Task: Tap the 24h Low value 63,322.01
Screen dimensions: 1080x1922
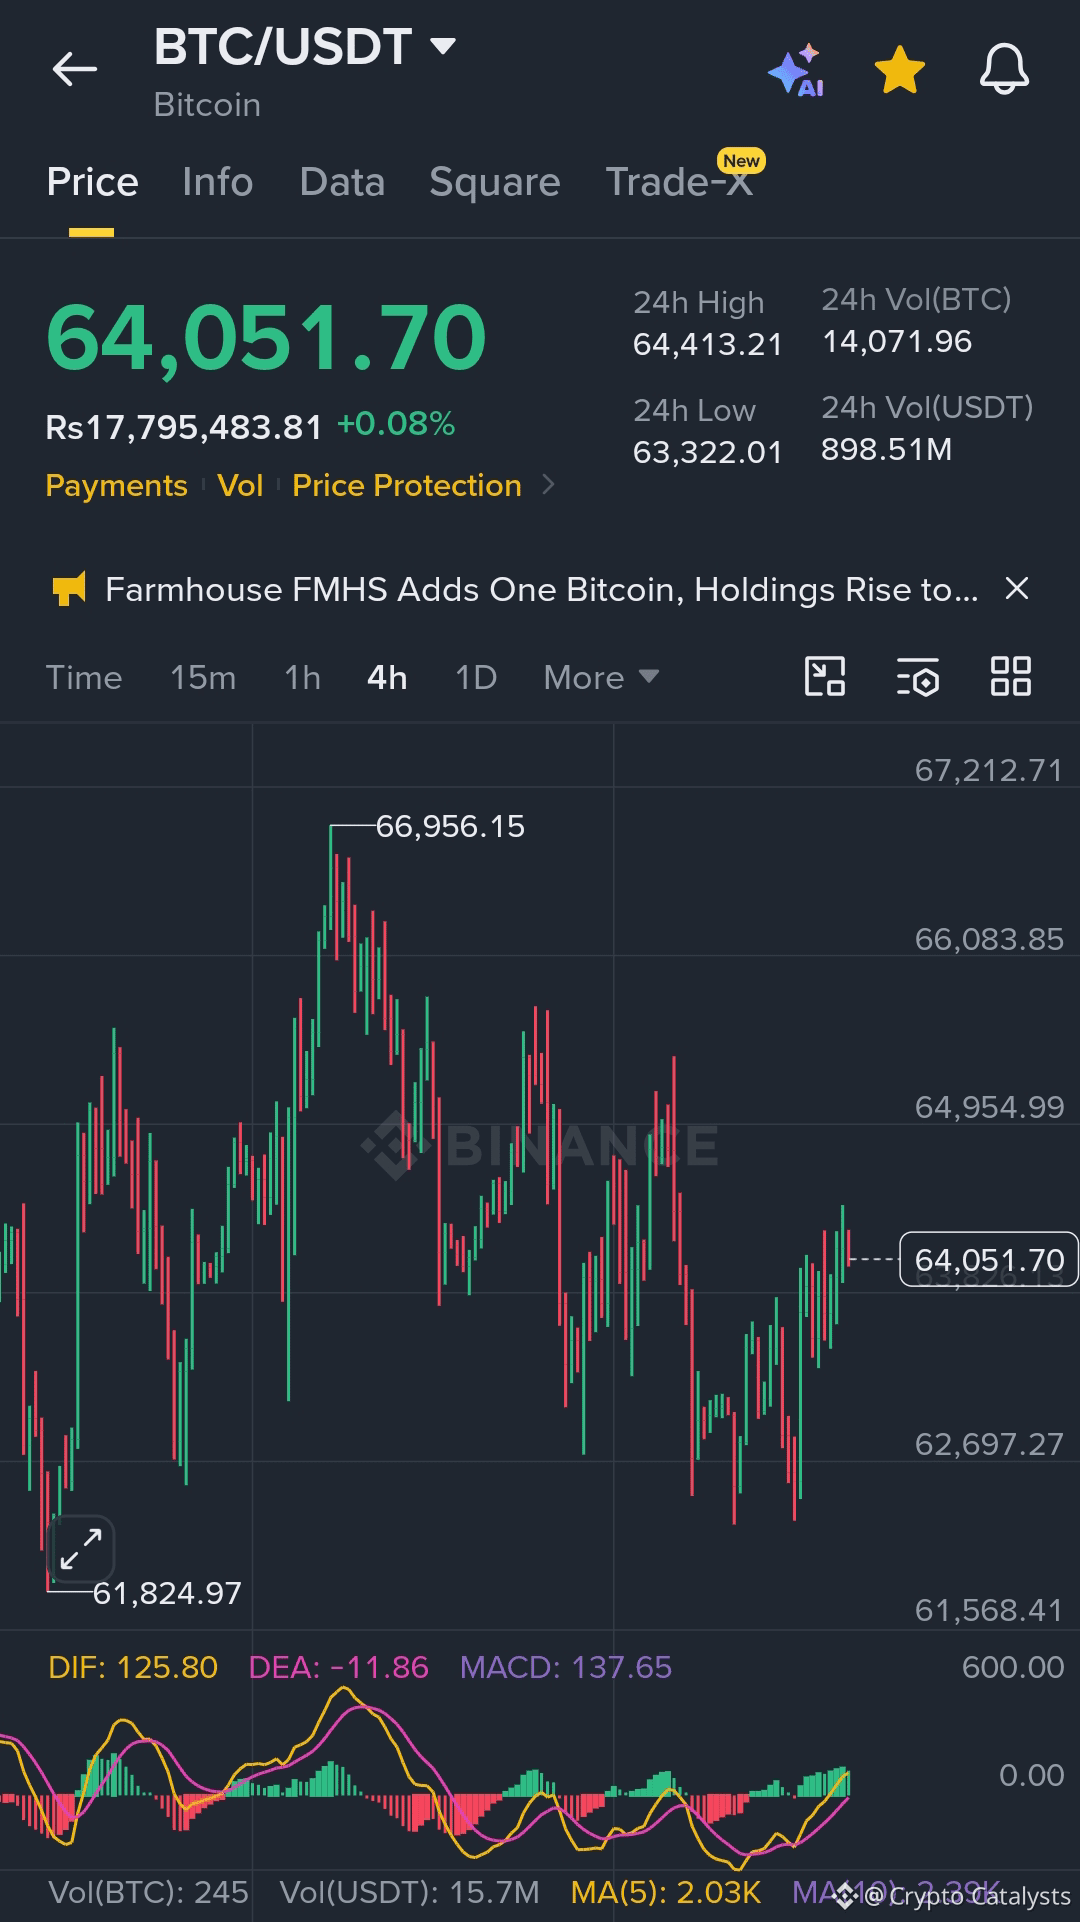Action: point(707,453)
